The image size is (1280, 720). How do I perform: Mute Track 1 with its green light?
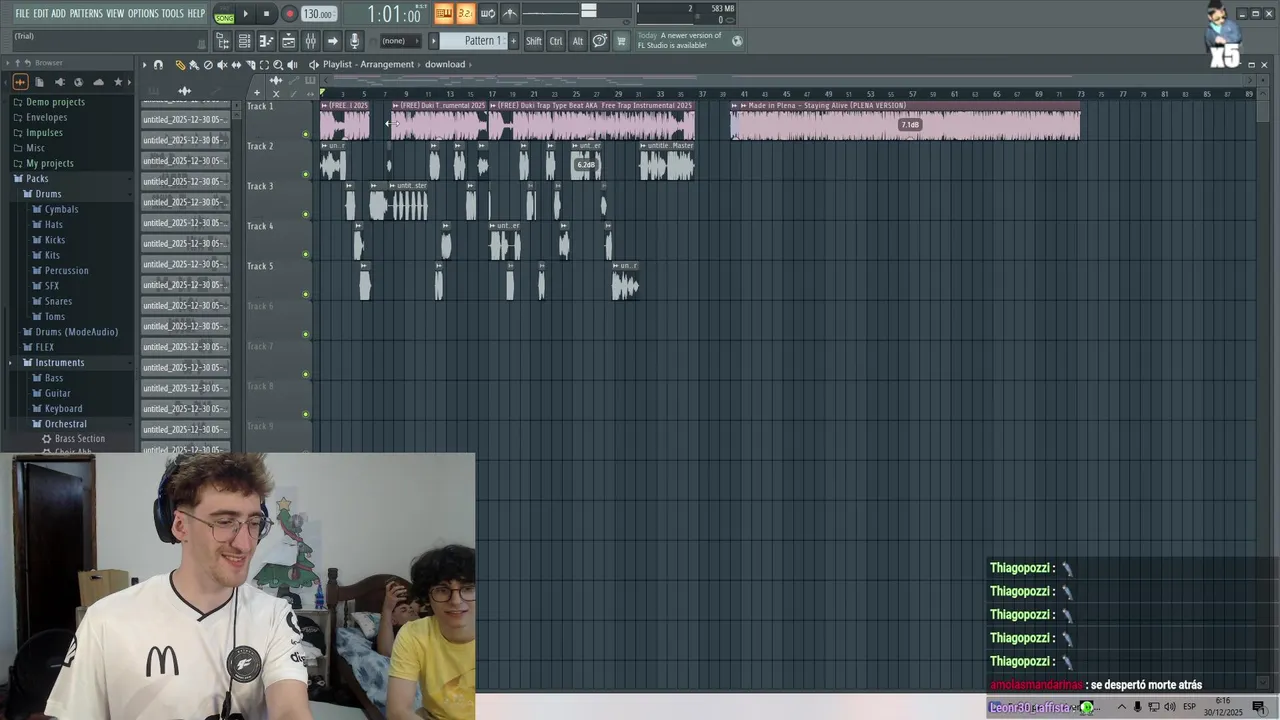pyautogui.click(x=306, y=134)
